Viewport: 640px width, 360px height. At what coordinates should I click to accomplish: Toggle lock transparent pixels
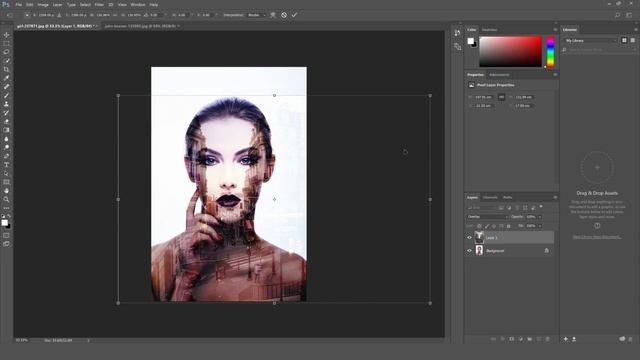pyautogui.click(x=479, y=226)
